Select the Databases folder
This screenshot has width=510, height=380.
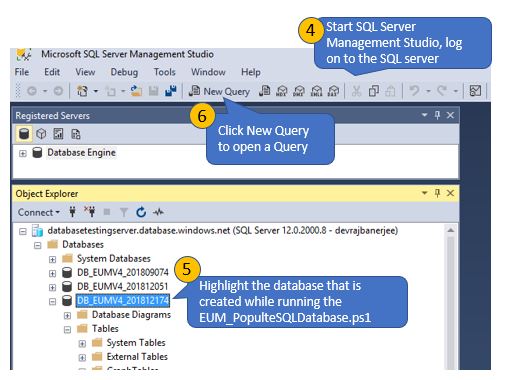(83, 245)
